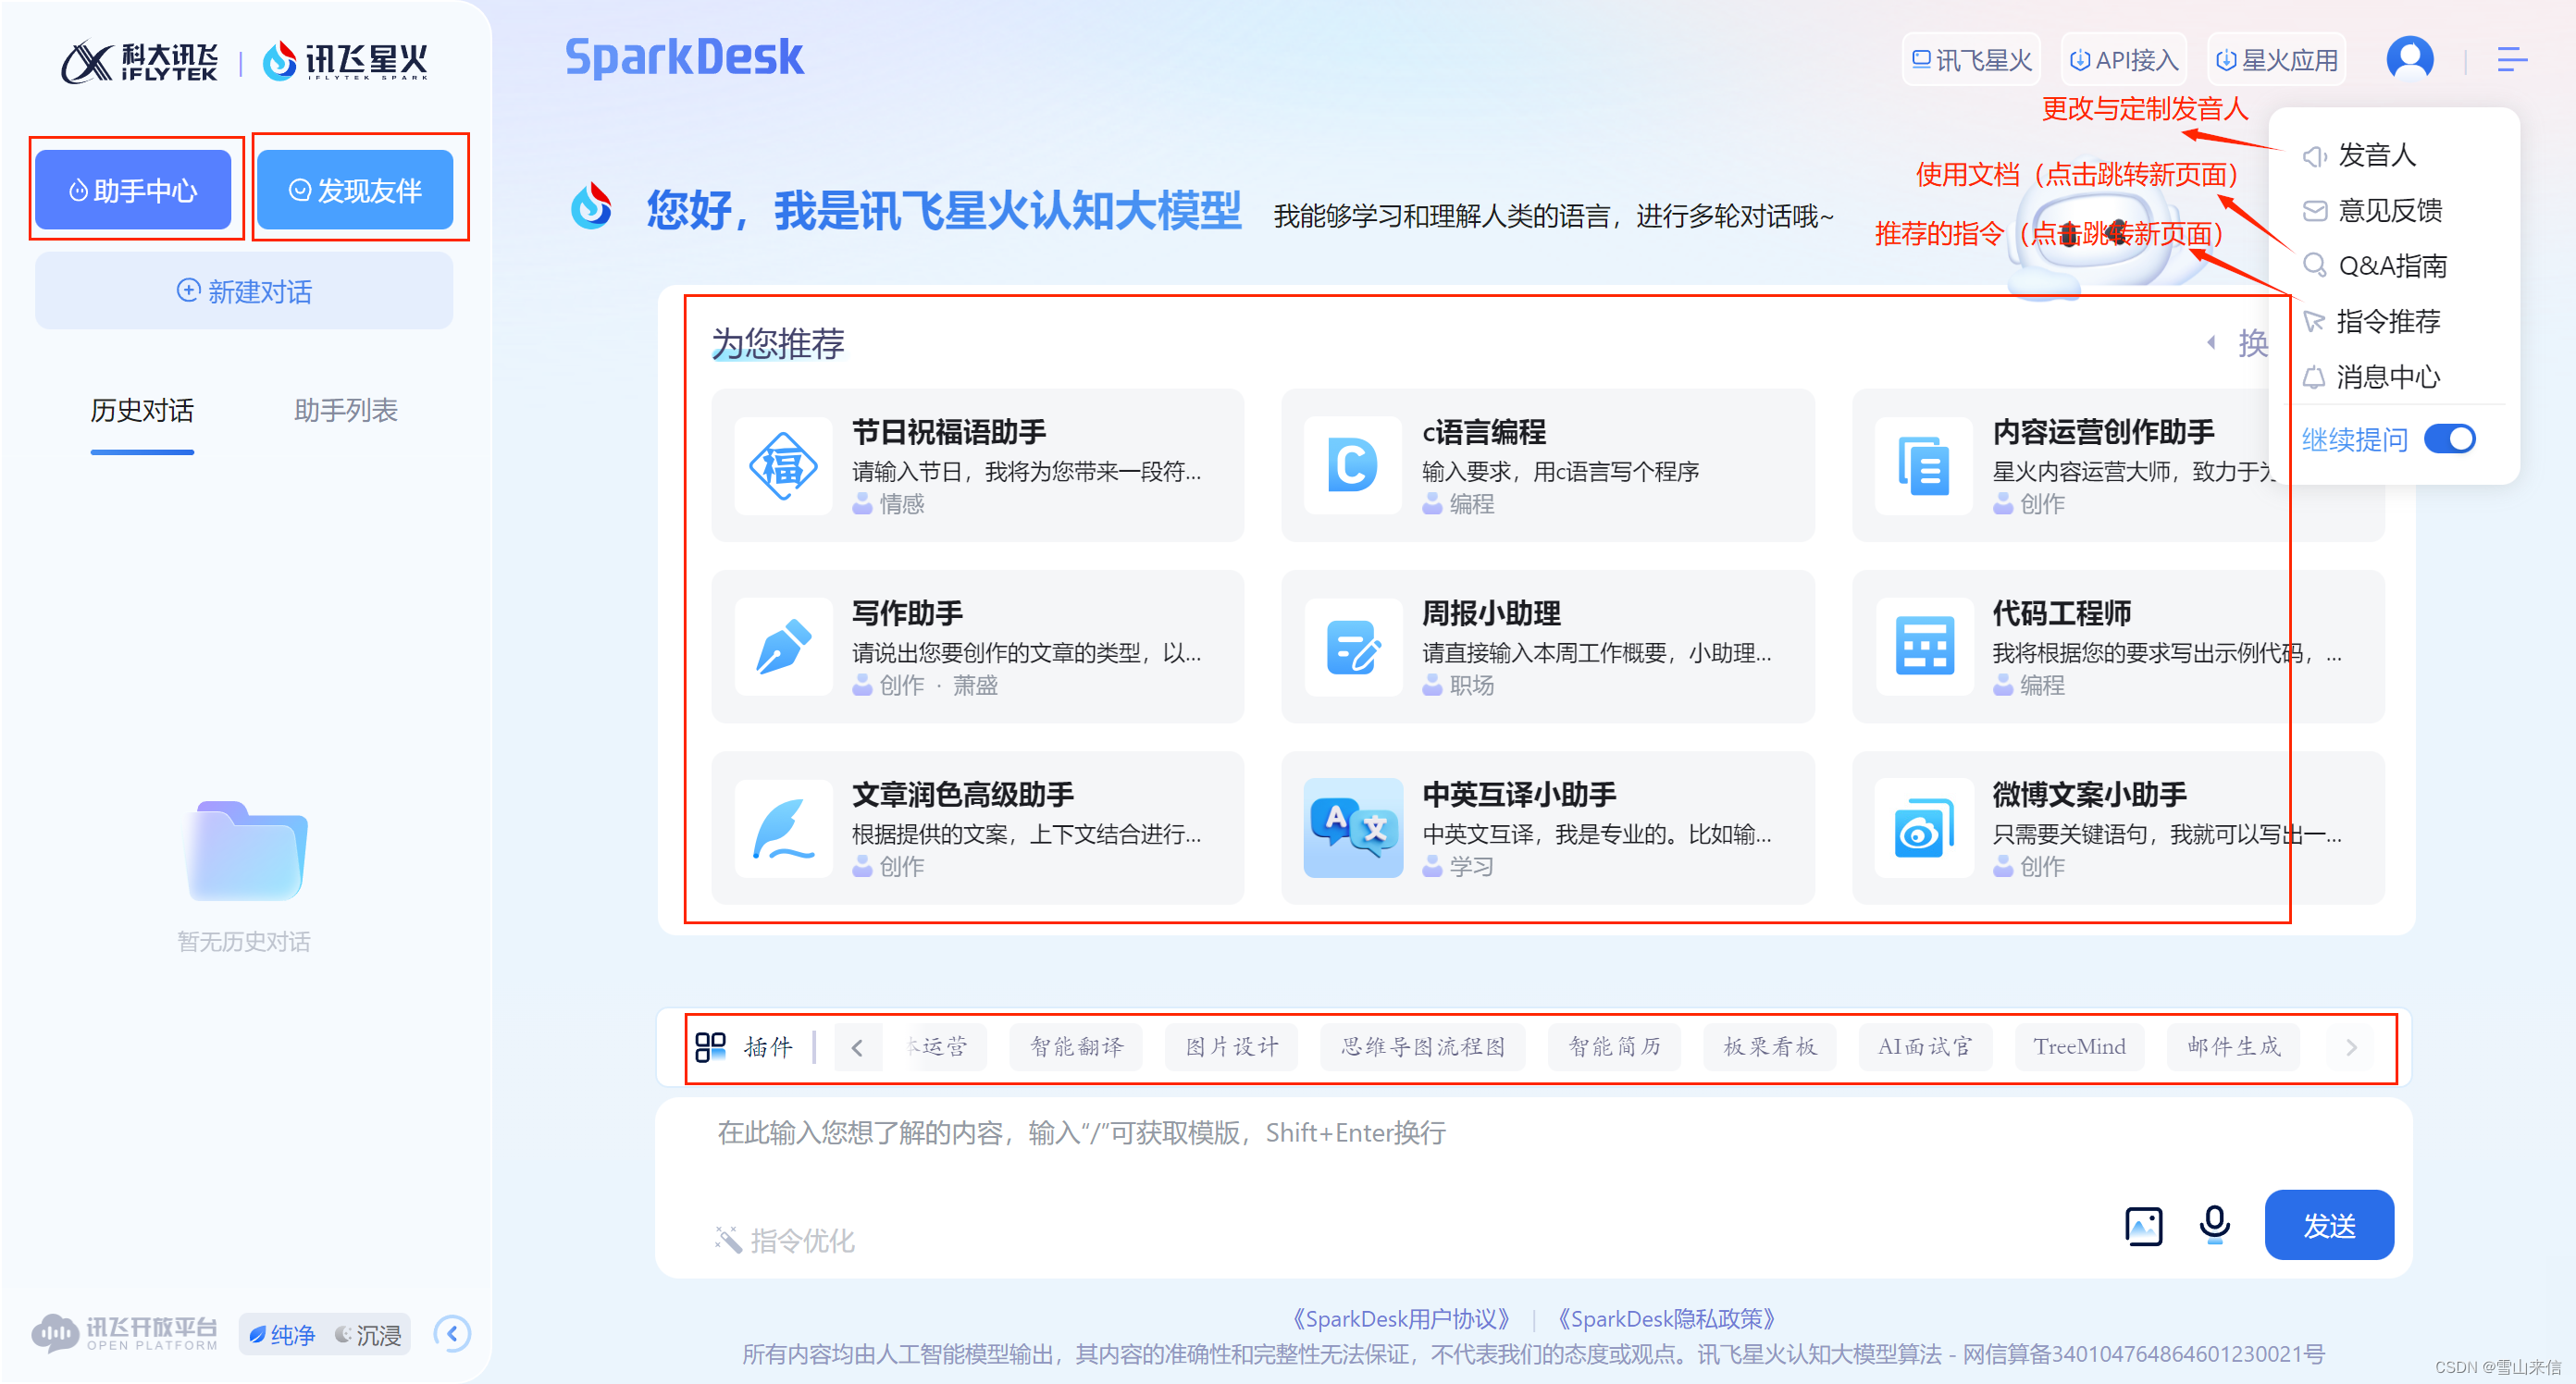The height and width of the screenshot is (1384, 2576).
Task: Click the SparkDesk title logo
Action: 684,57
